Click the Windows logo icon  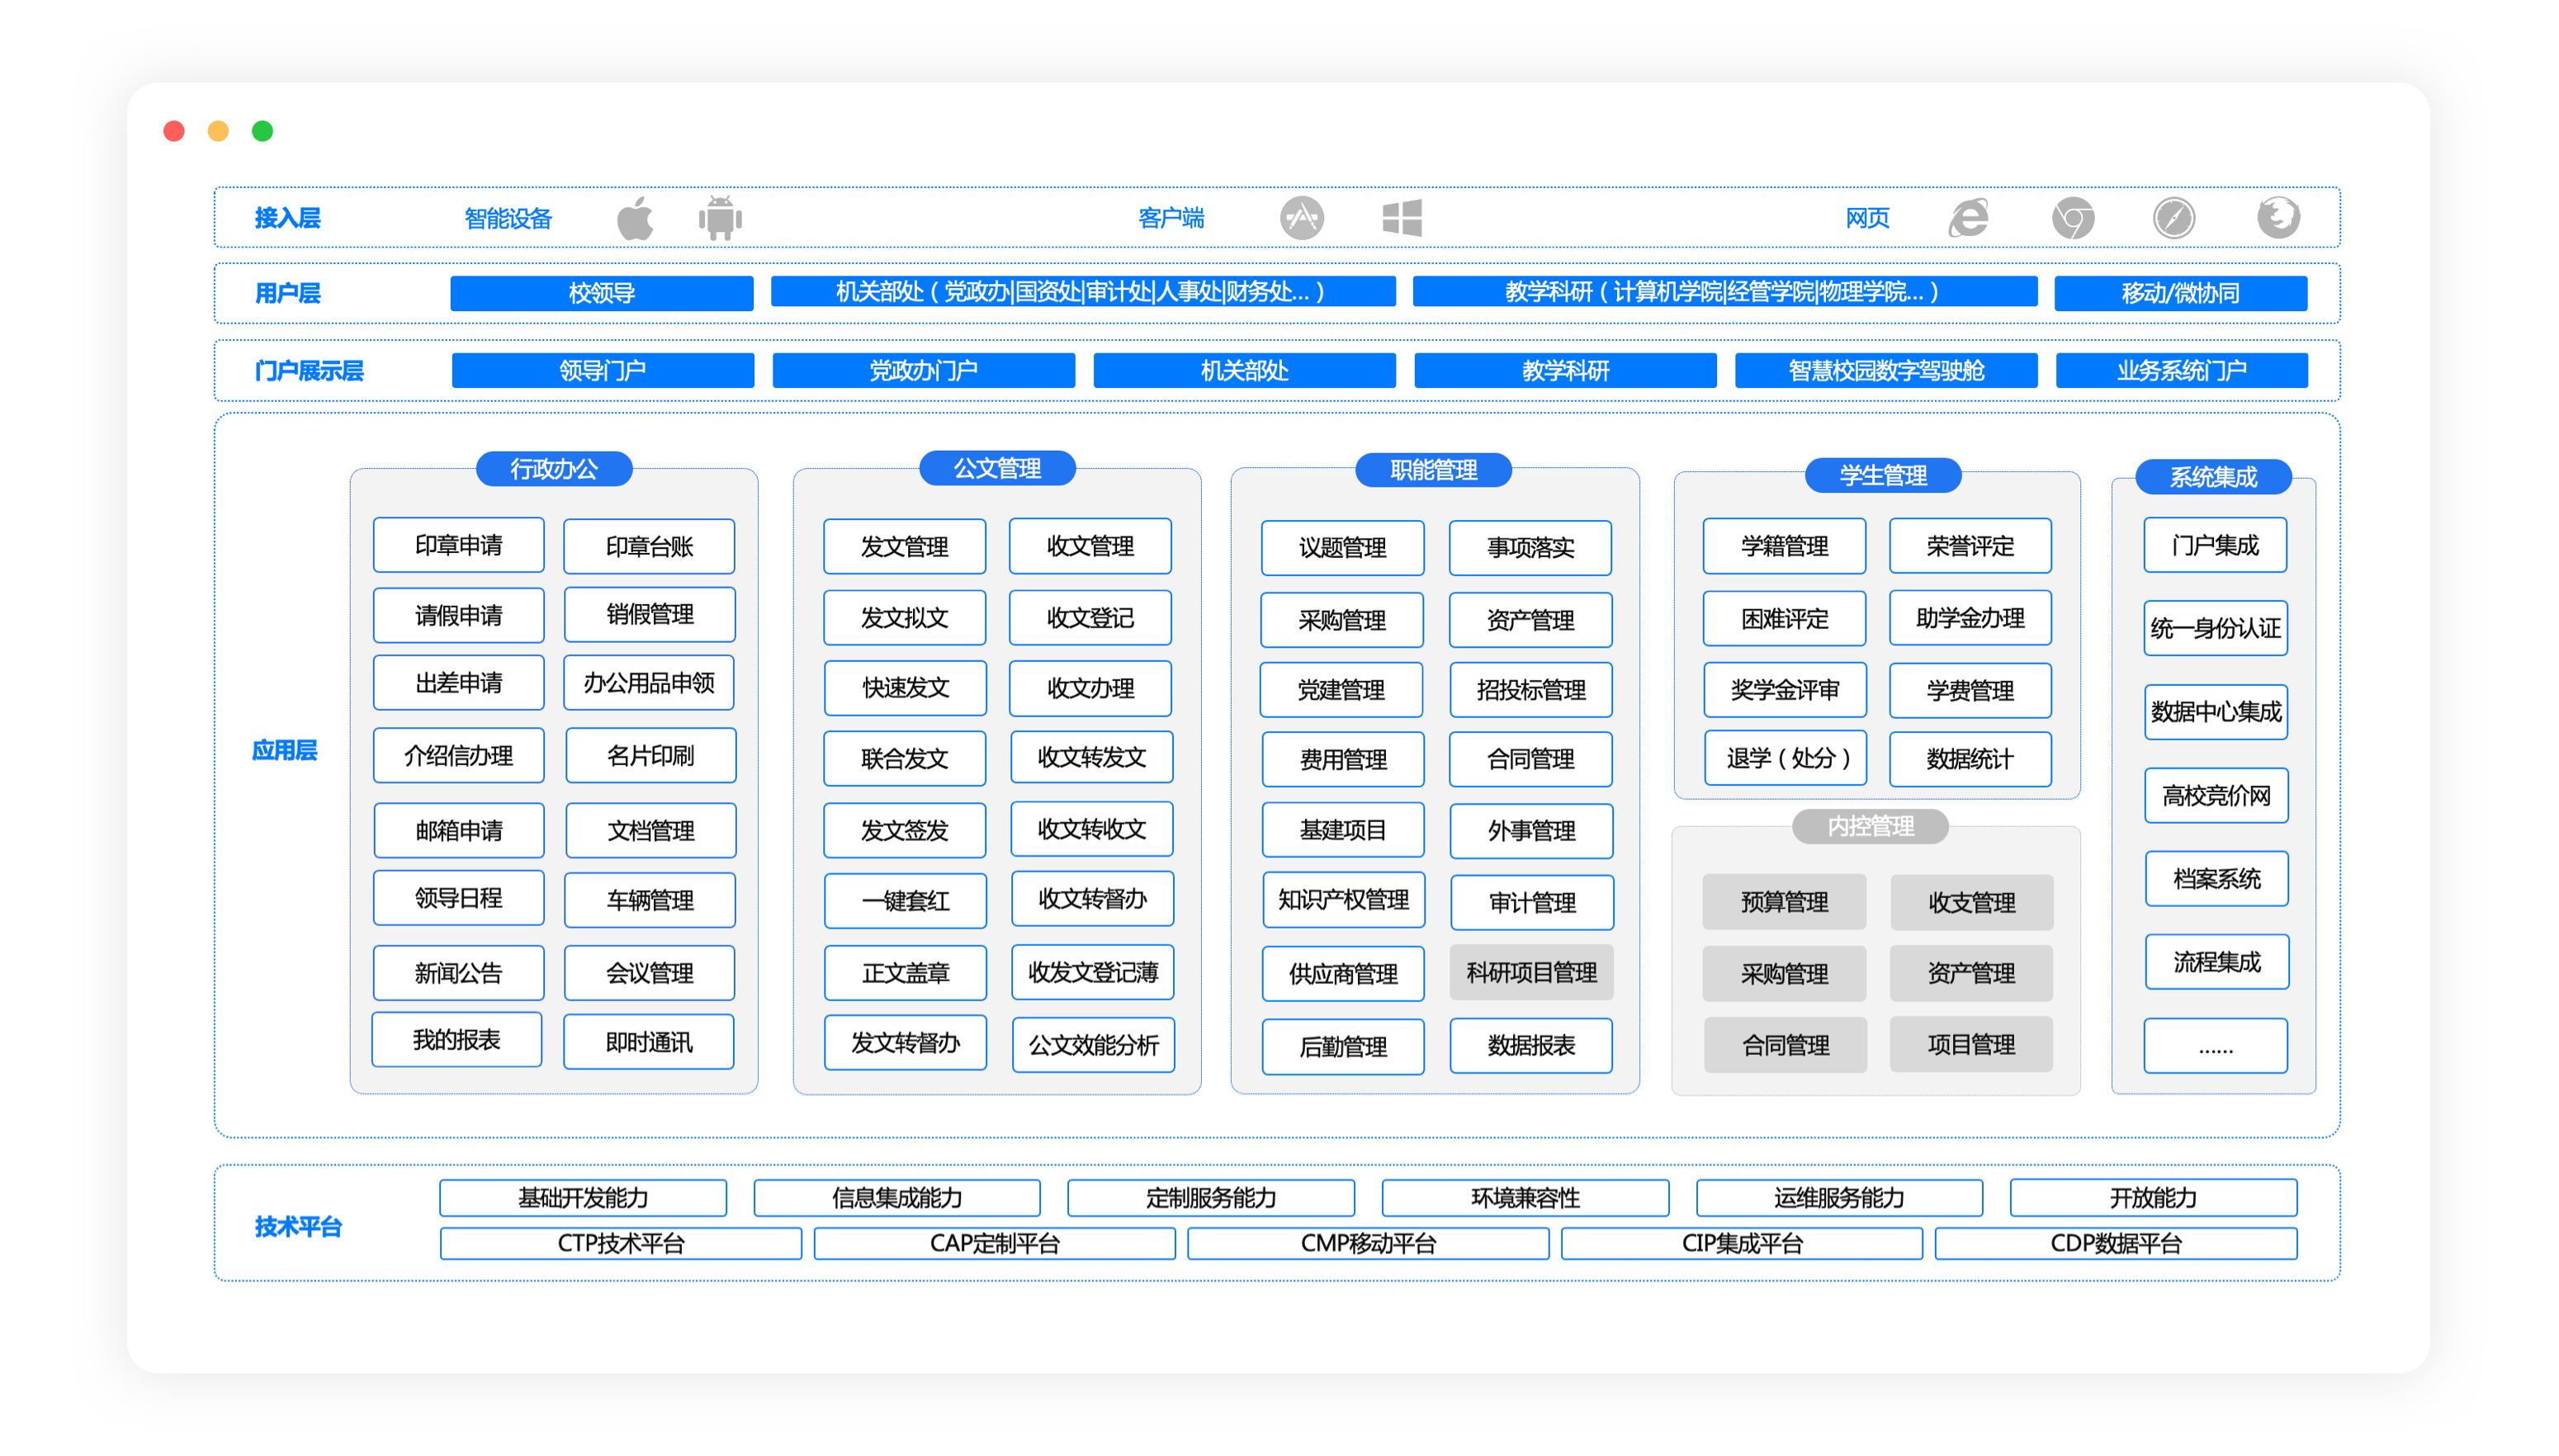(1402, 218)
